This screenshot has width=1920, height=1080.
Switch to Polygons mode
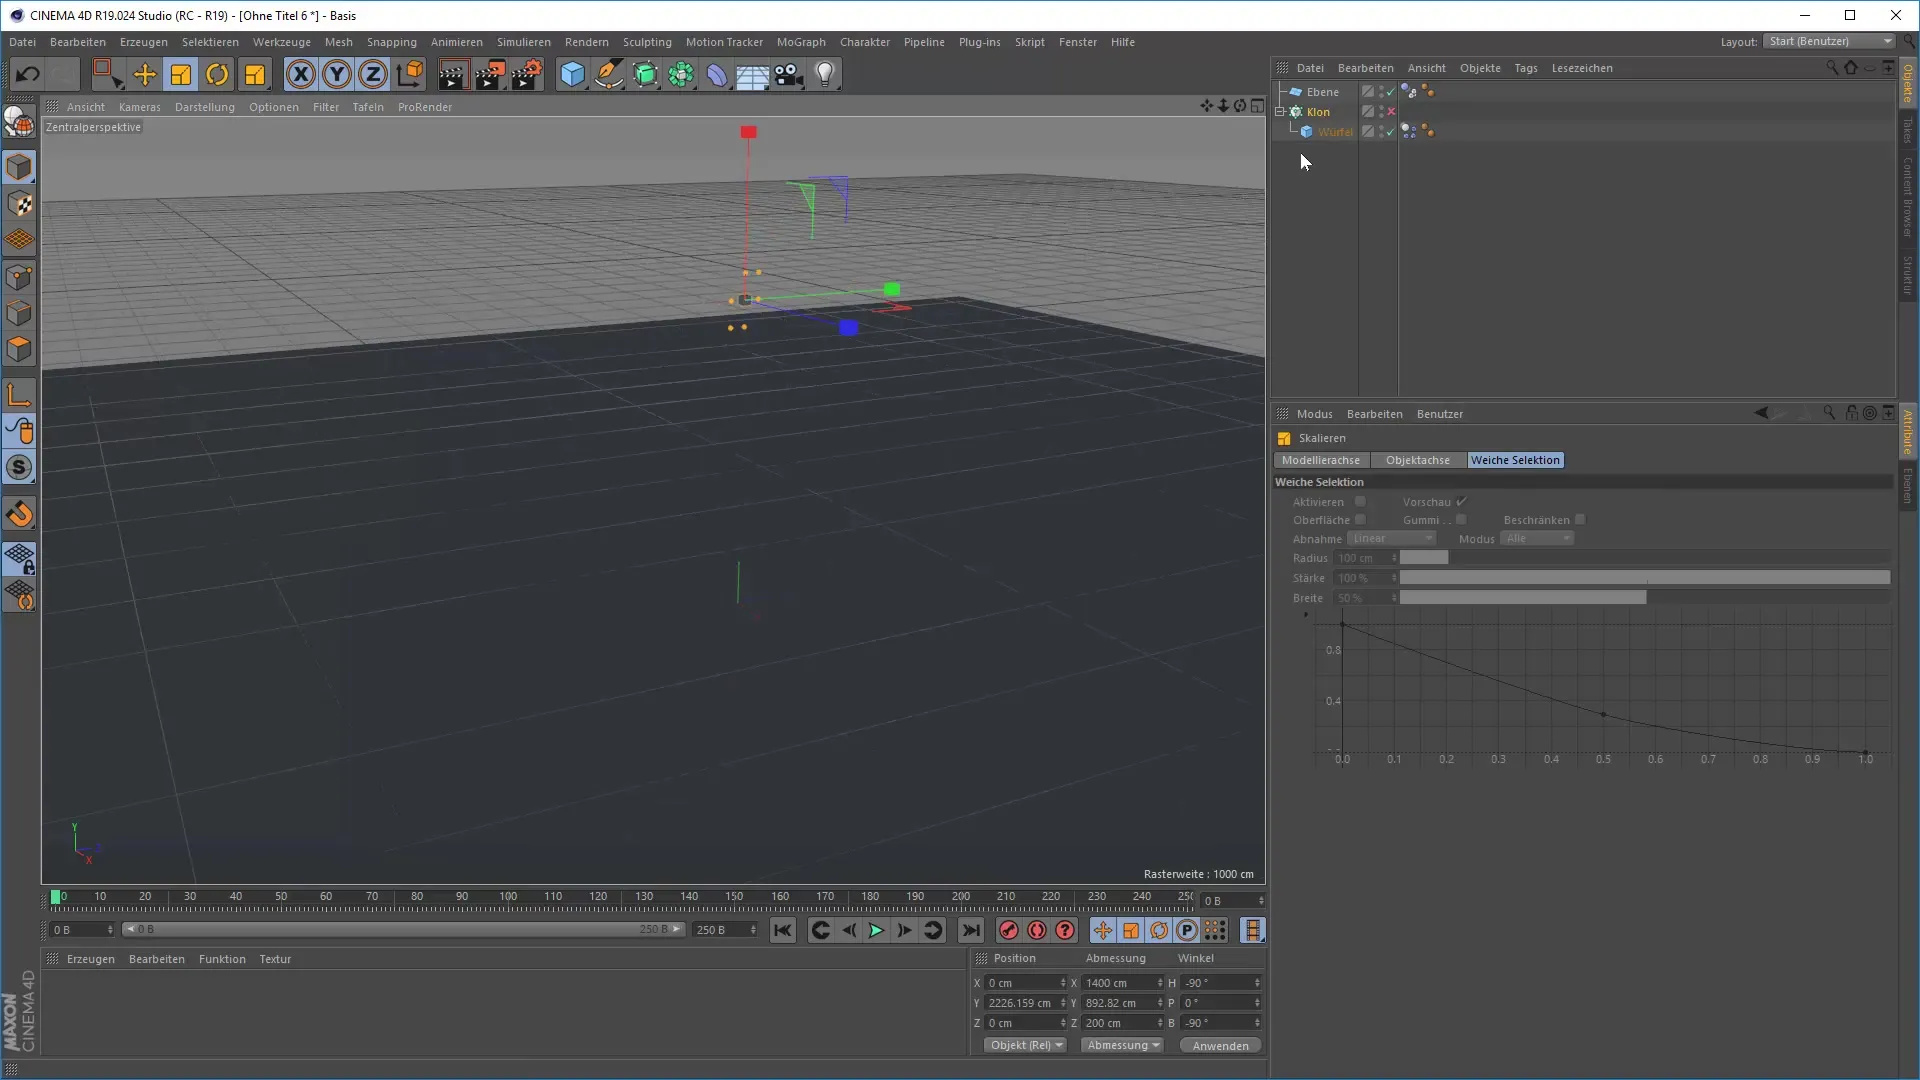click(x=19, y=349)
